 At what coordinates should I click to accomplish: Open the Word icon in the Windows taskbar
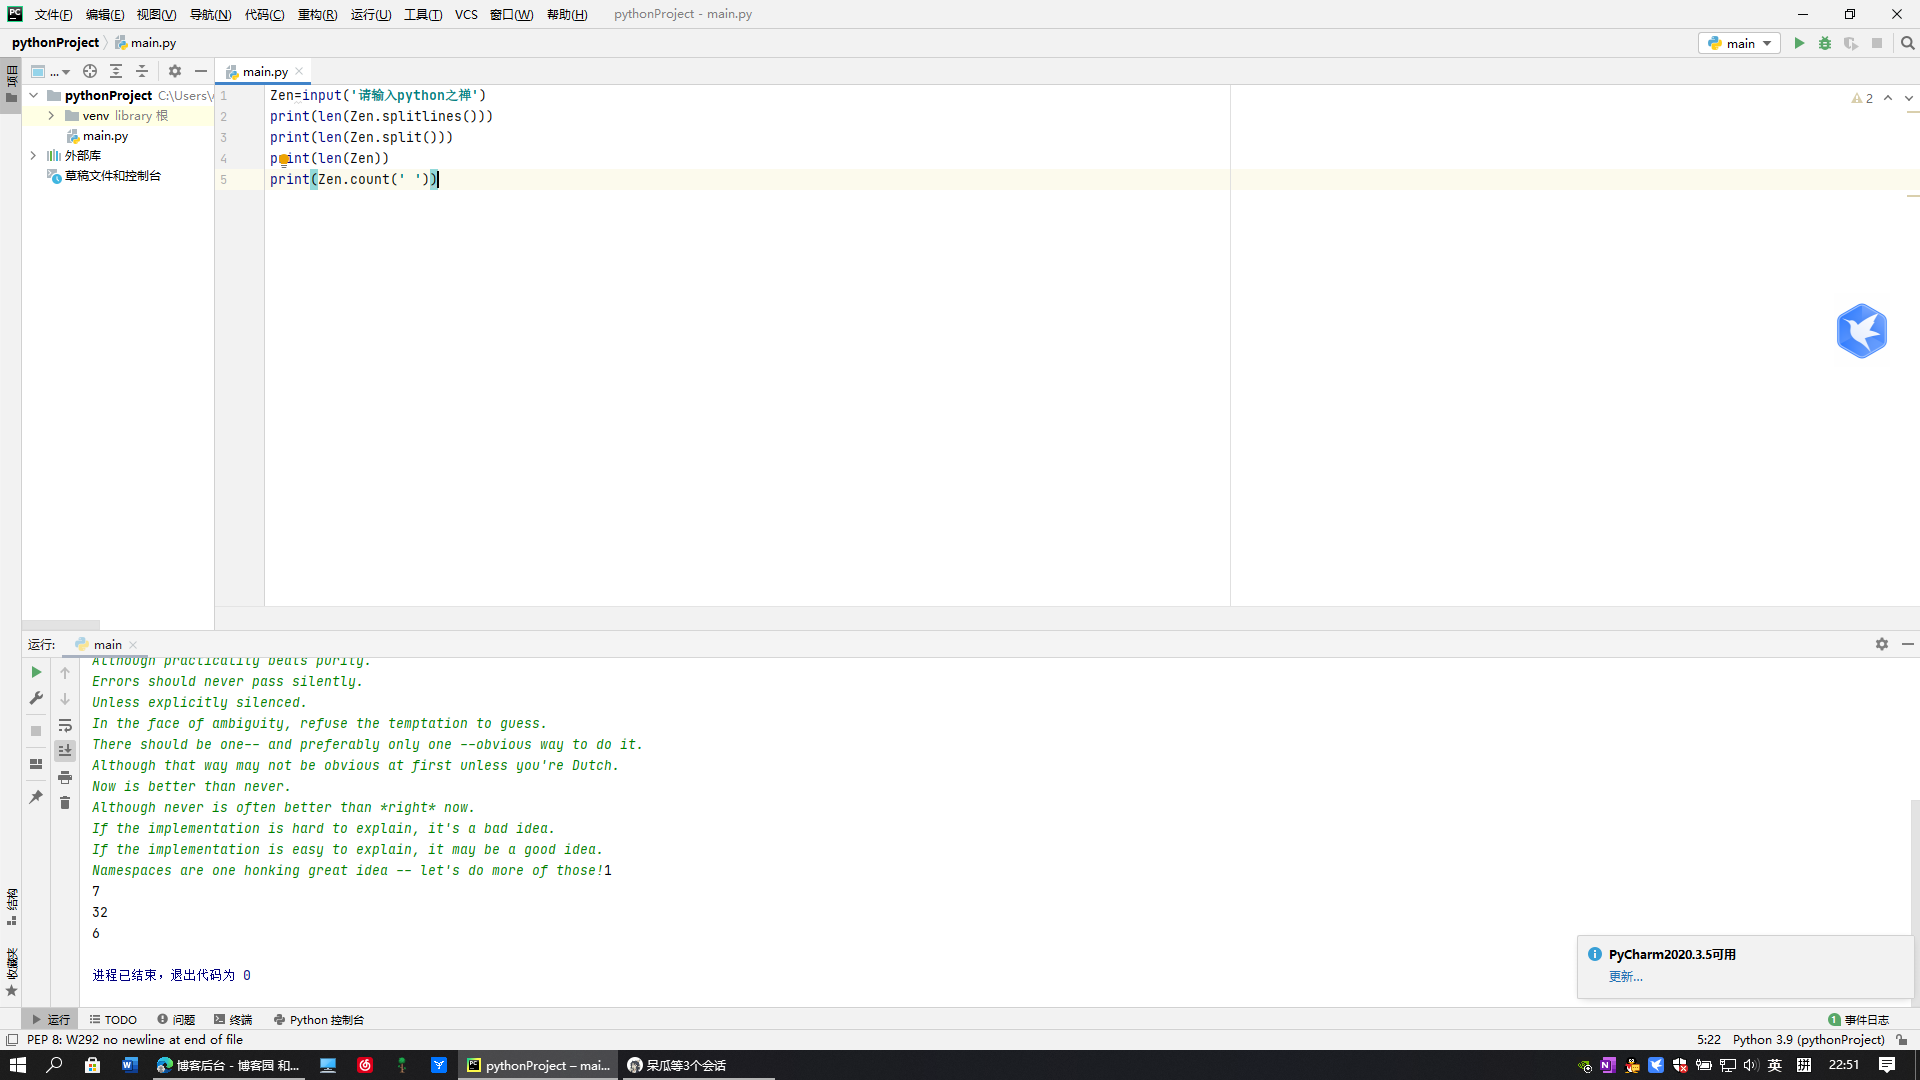pyautogui.click(x=129, y=1065)
